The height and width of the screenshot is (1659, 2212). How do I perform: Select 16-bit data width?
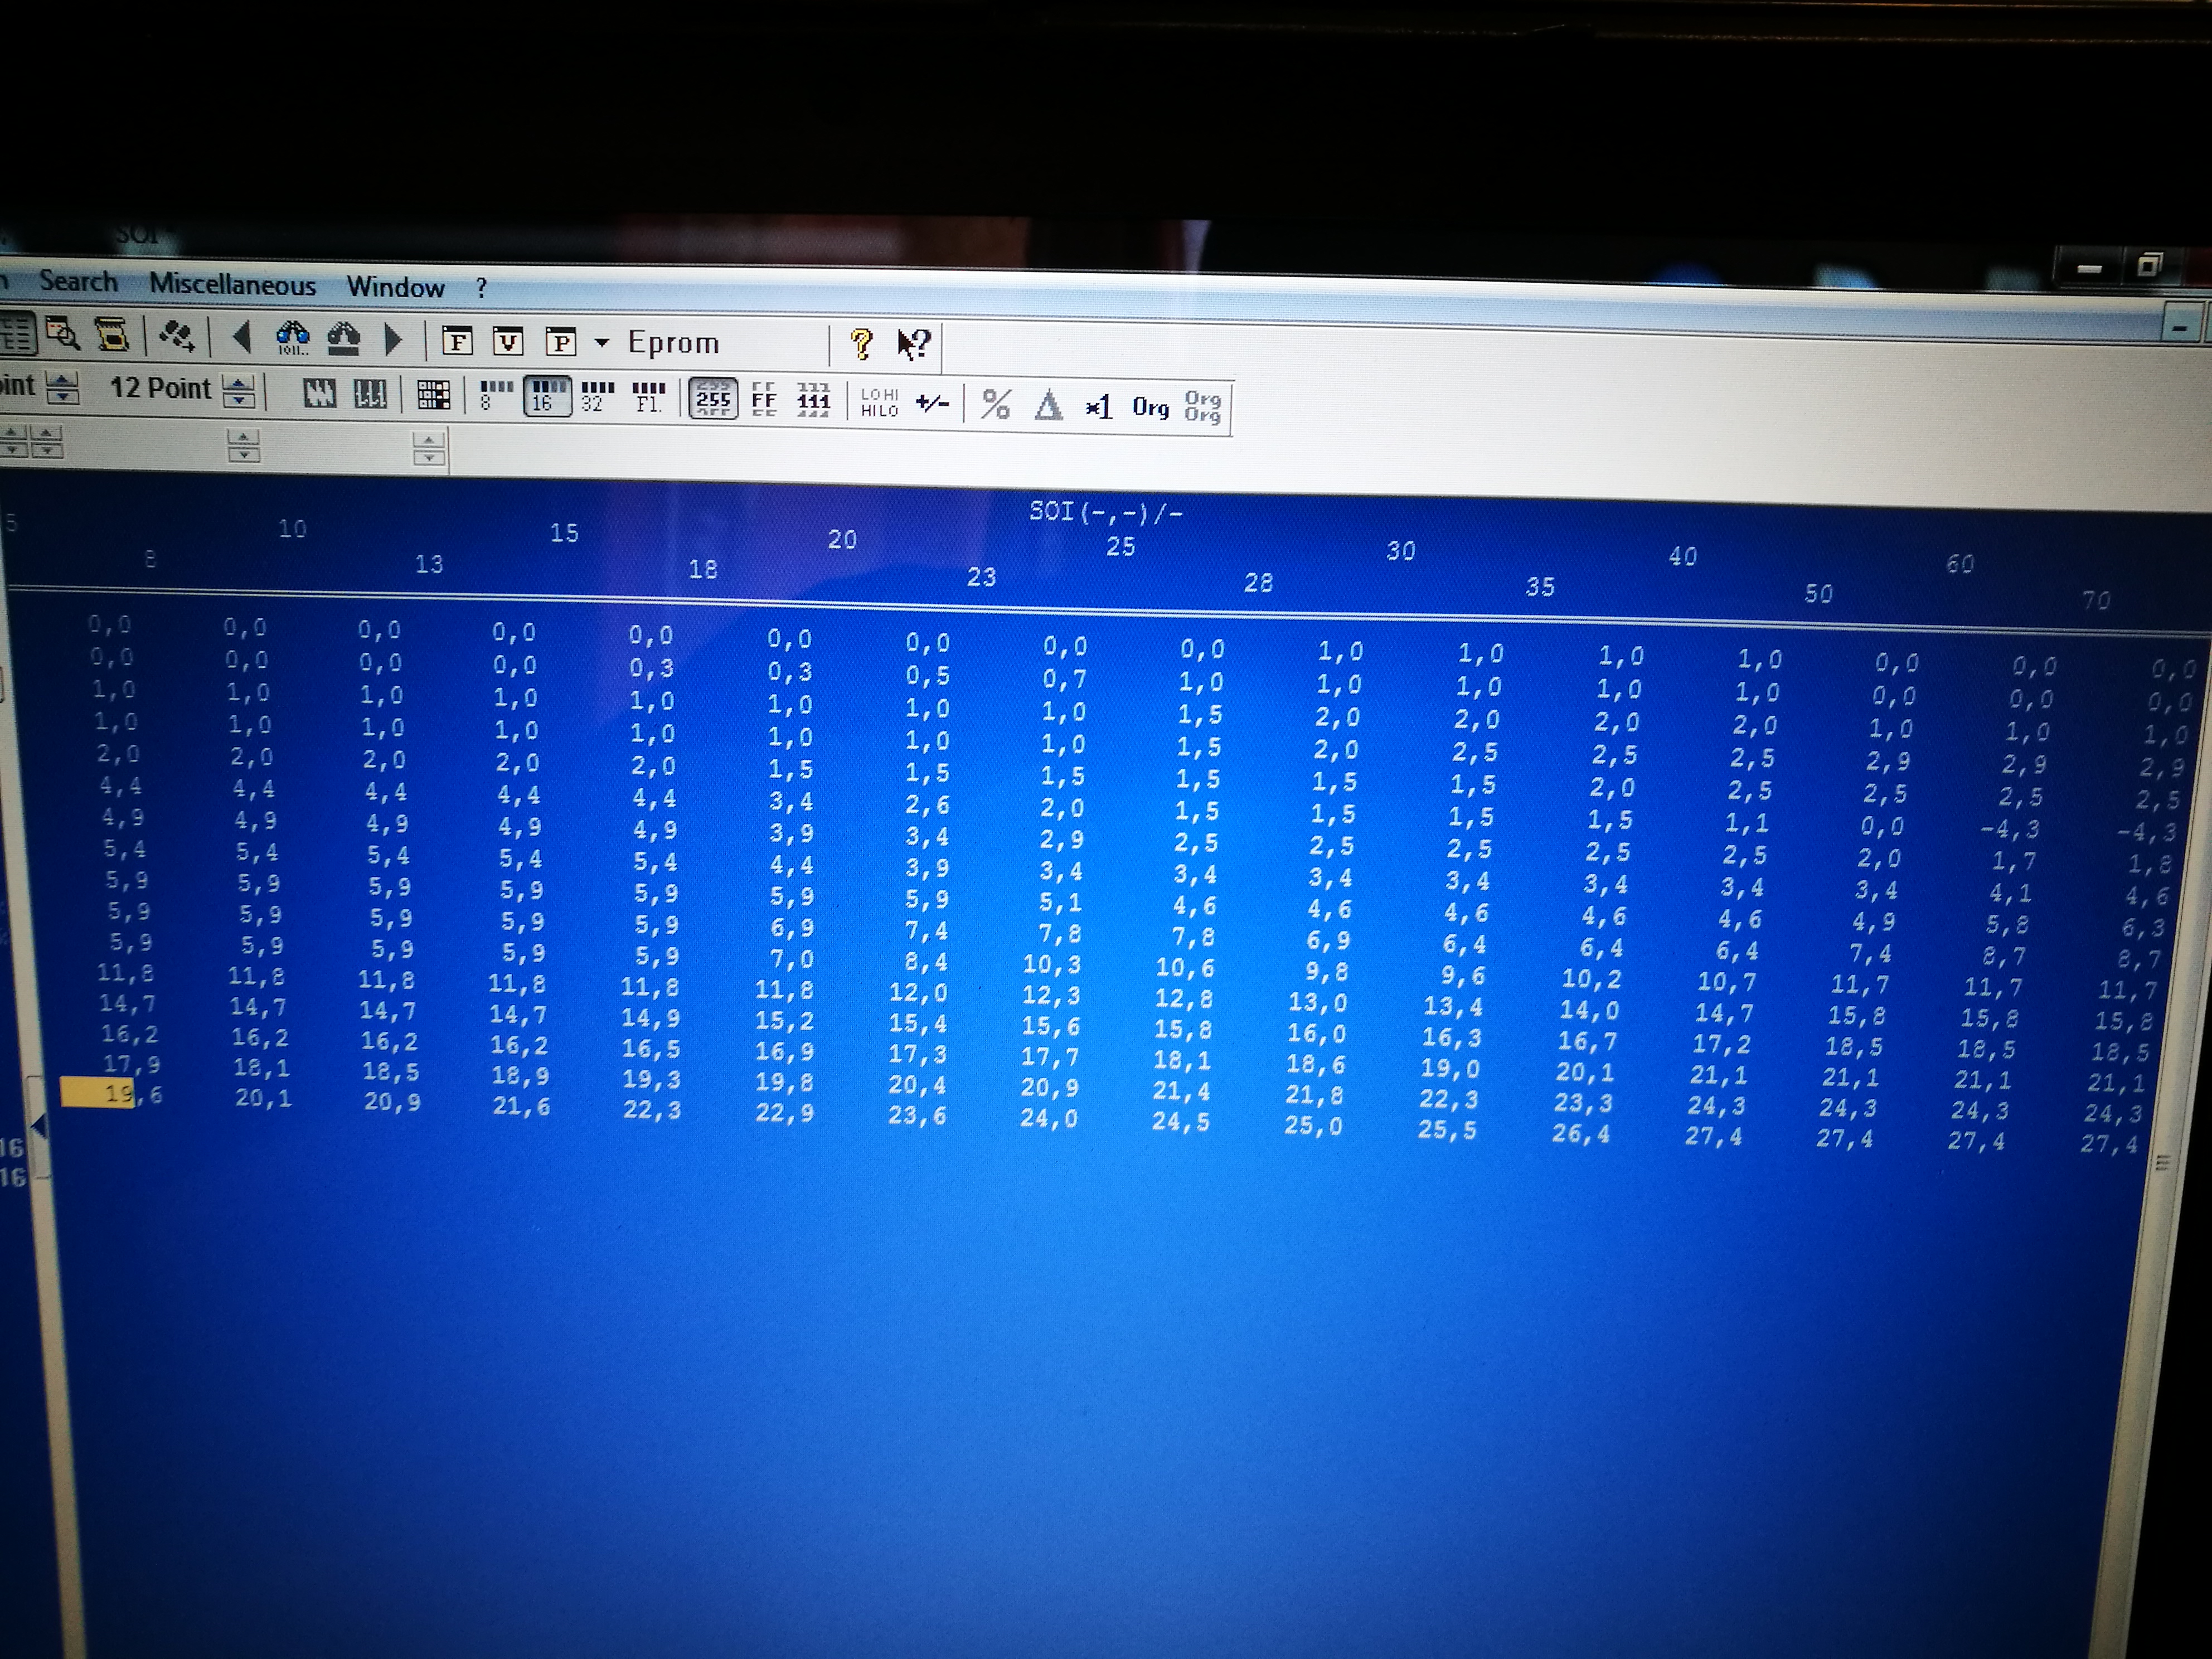547,397
